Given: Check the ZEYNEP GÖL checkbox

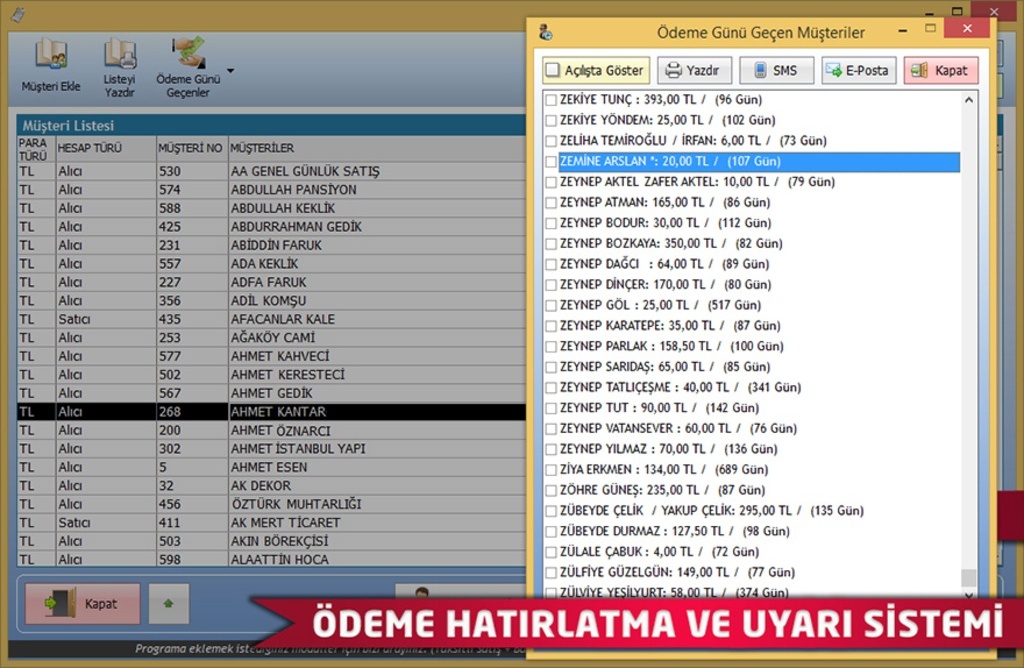Looking at the screenshot, I should coord(551,306).
